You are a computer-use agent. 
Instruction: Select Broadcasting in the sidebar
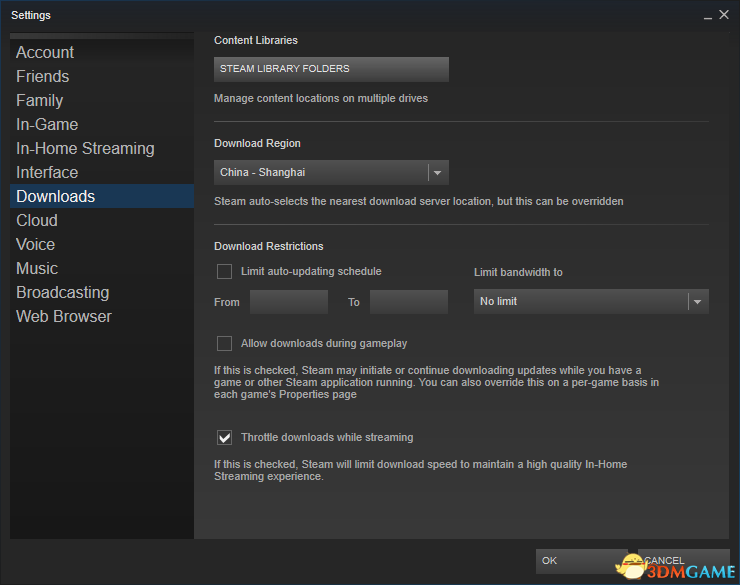click(102, 292)
